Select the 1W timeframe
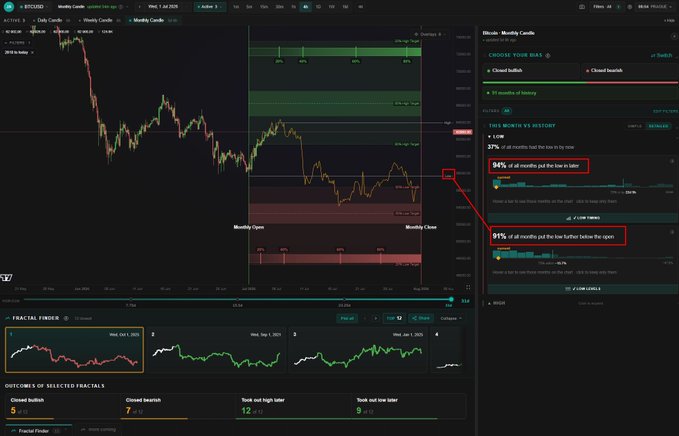 (x=332, y=7)
